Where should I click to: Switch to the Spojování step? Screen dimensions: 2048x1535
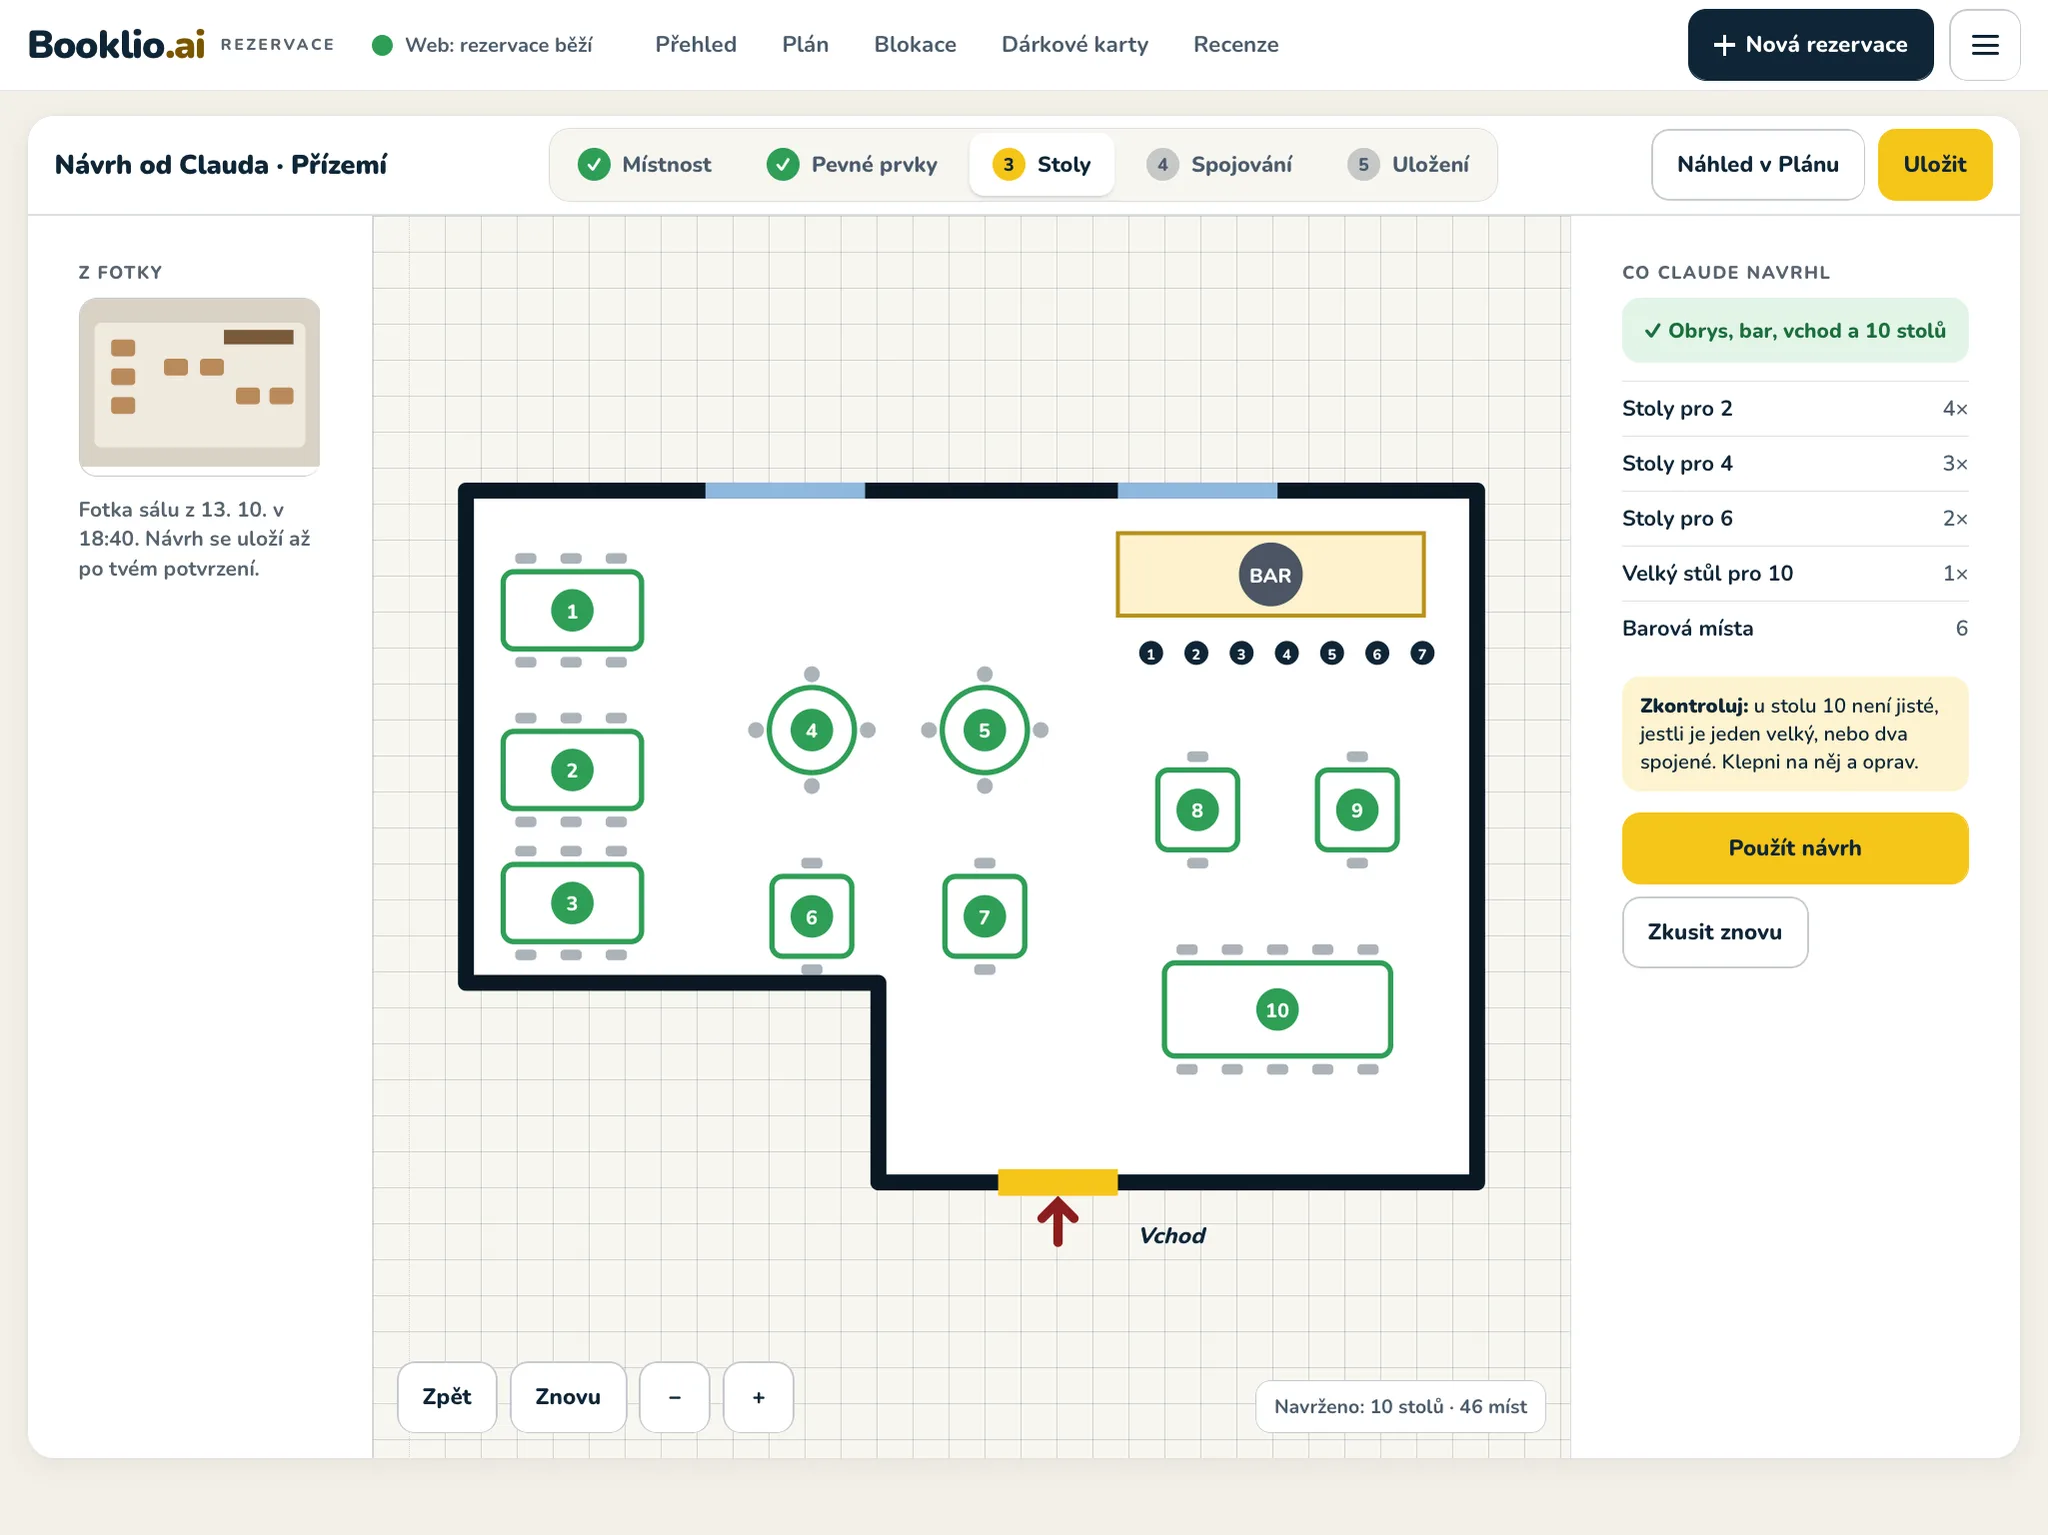coord(1220,165)
